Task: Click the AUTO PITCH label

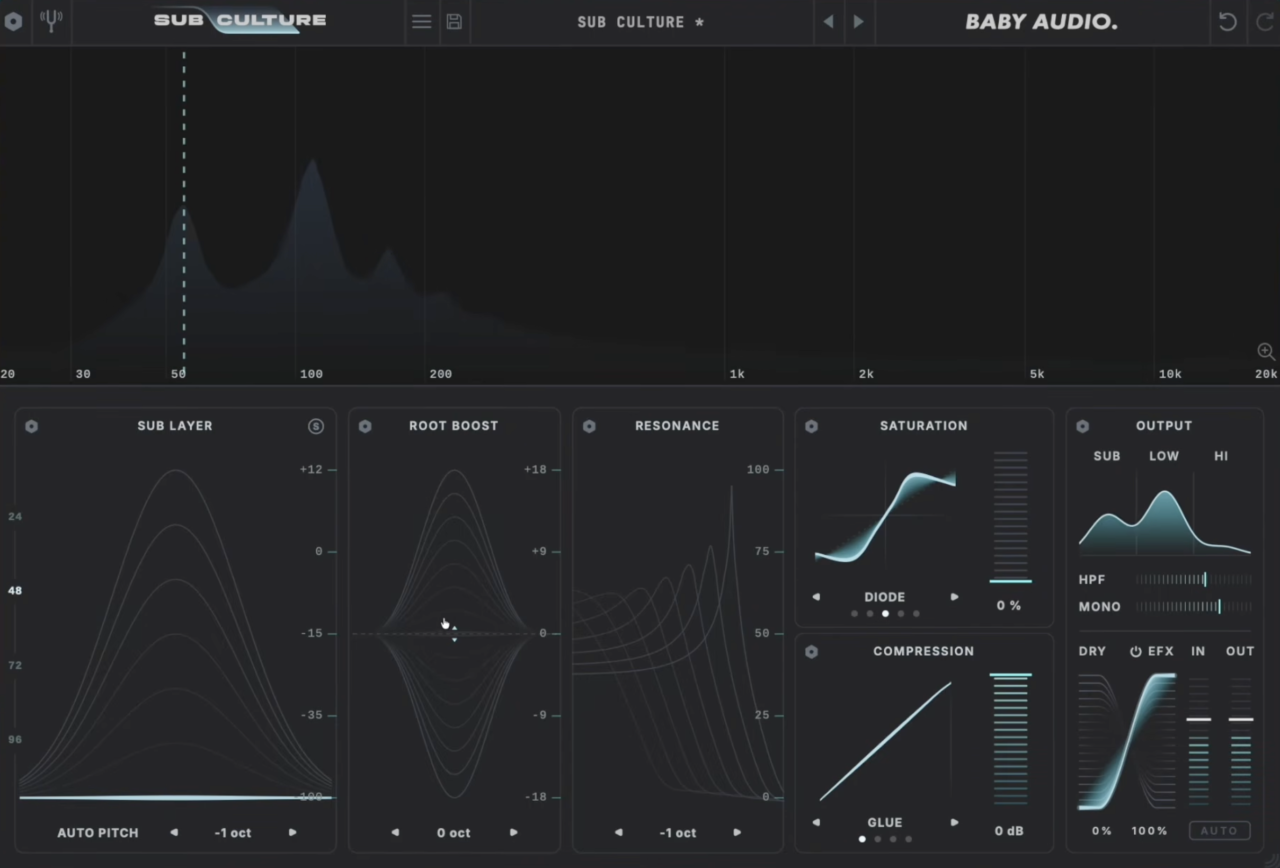Action: point(98,832)
